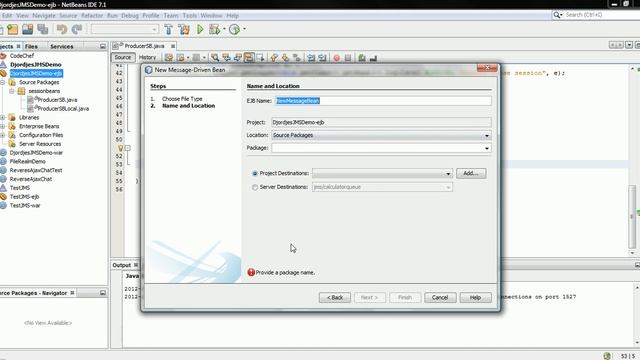
Task: Click the Stop Macro Recording icon
Action: [x=348, y=58]
